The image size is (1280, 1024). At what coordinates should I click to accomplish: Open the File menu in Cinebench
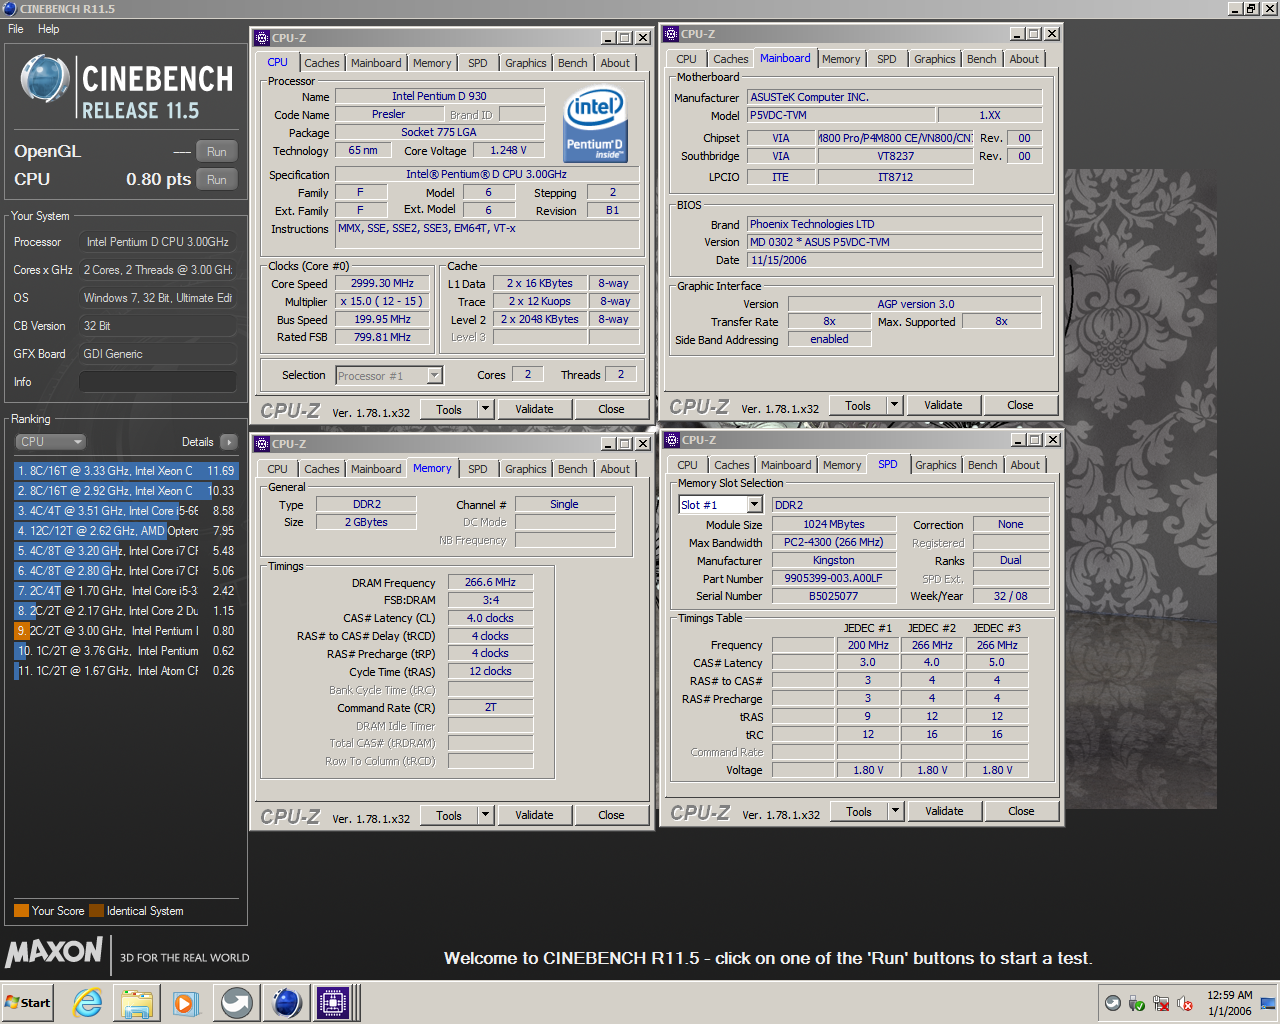pos(16,29)
